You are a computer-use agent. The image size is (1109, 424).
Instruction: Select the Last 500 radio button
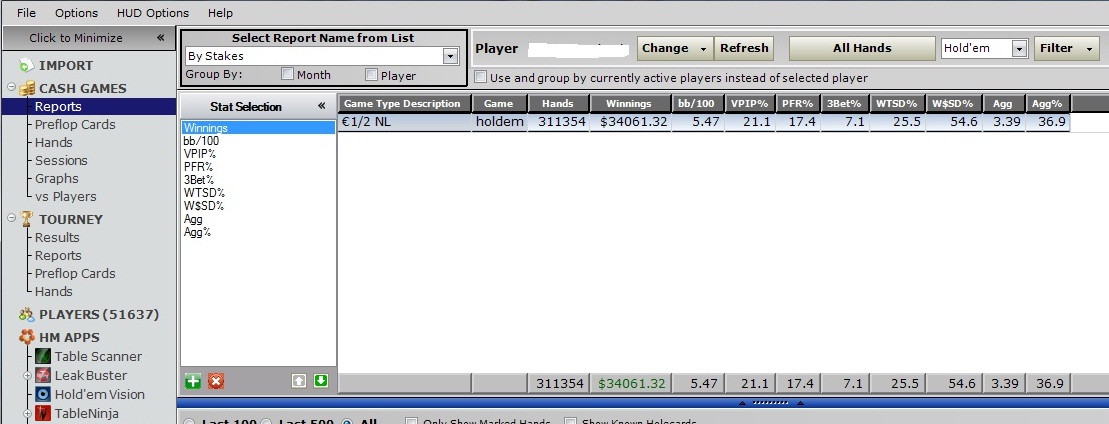coord(267,423)
